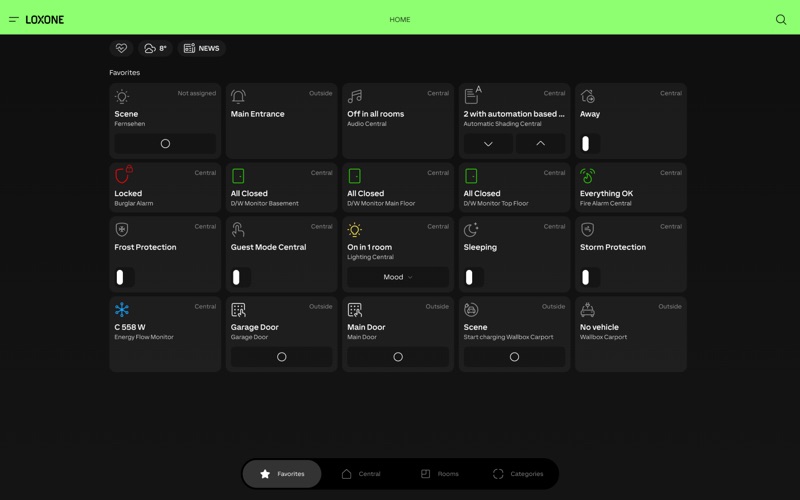The width and height of the screenshot is (800, 500).
Task: Start charging Wallbox Carport circle button
Action: (514, 357)
